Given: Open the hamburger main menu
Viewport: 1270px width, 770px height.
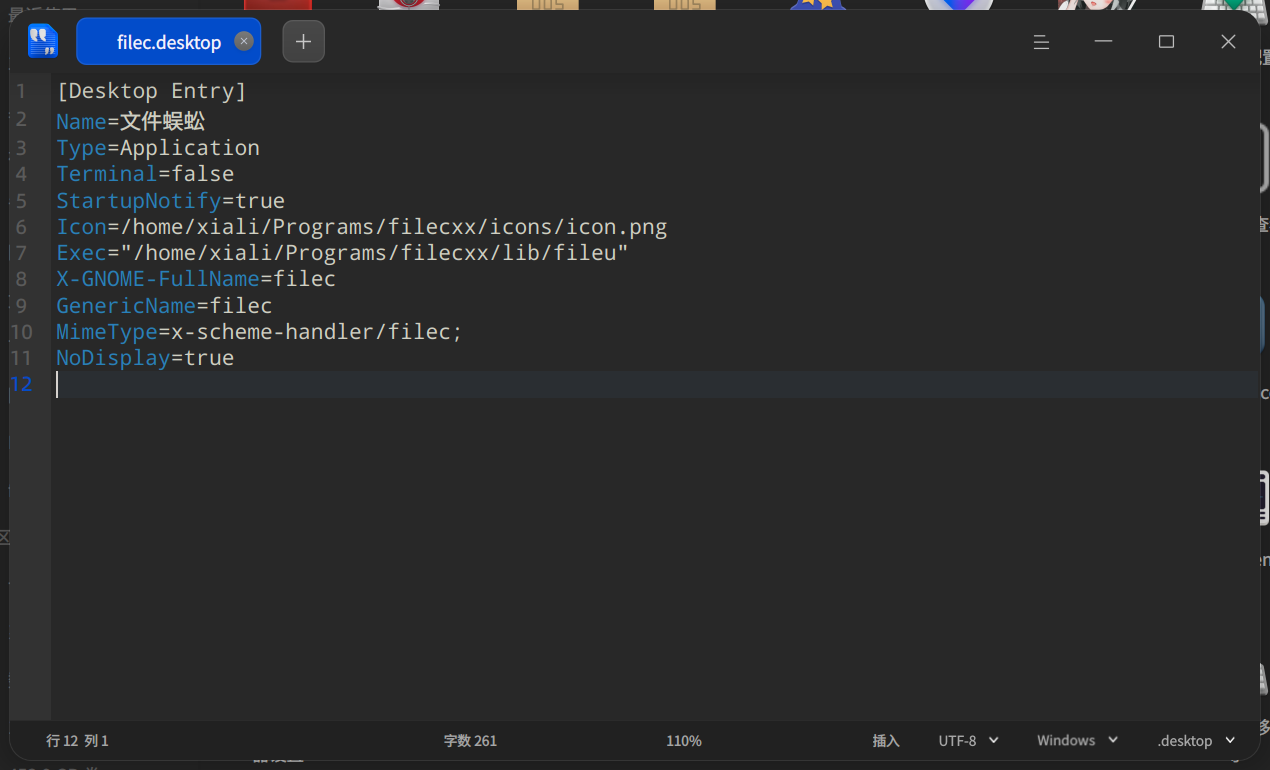Looking at the screenshot, I should [x=1041, y=42].
